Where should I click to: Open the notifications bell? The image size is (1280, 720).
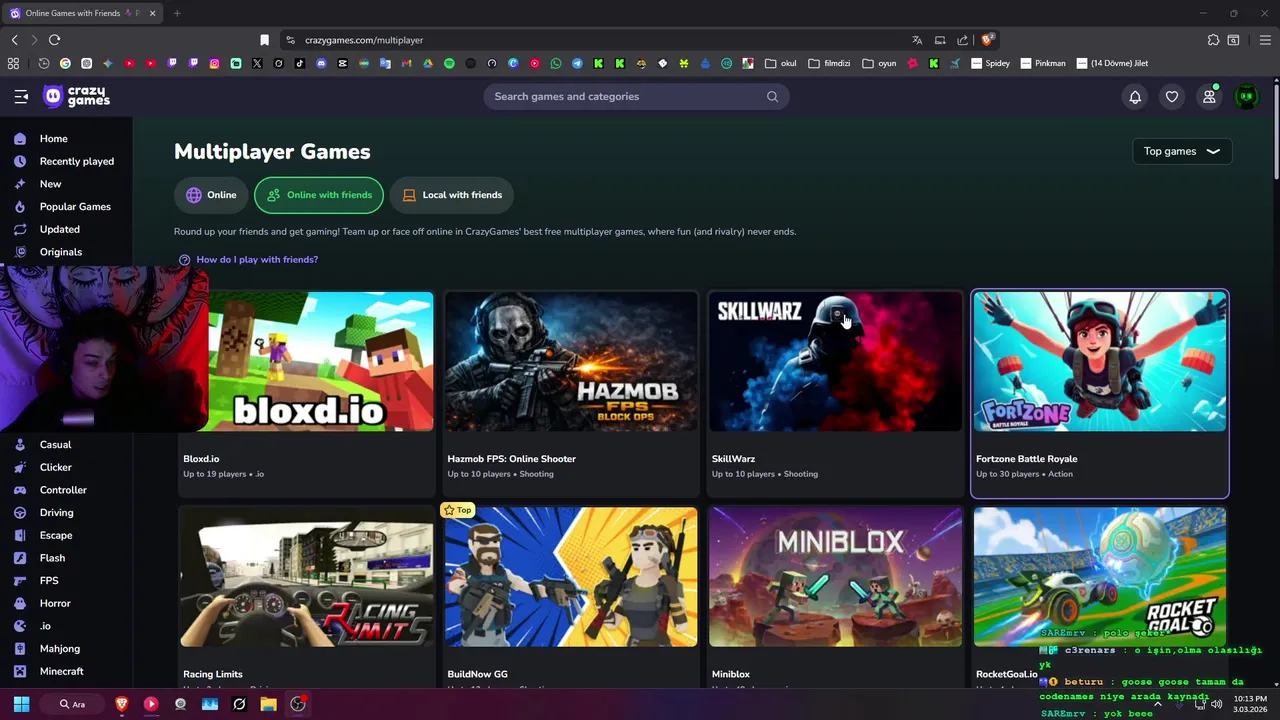tap(1135, 97)
